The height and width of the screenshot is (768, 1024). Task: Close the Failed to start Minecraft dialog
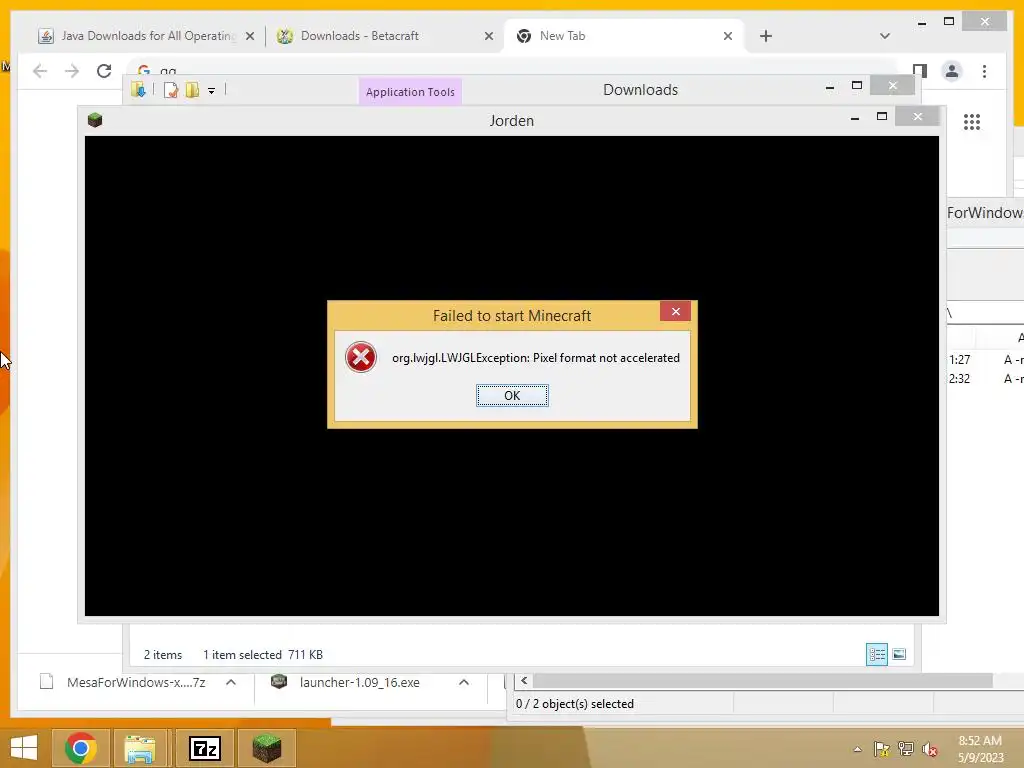[x=675, y=312]
